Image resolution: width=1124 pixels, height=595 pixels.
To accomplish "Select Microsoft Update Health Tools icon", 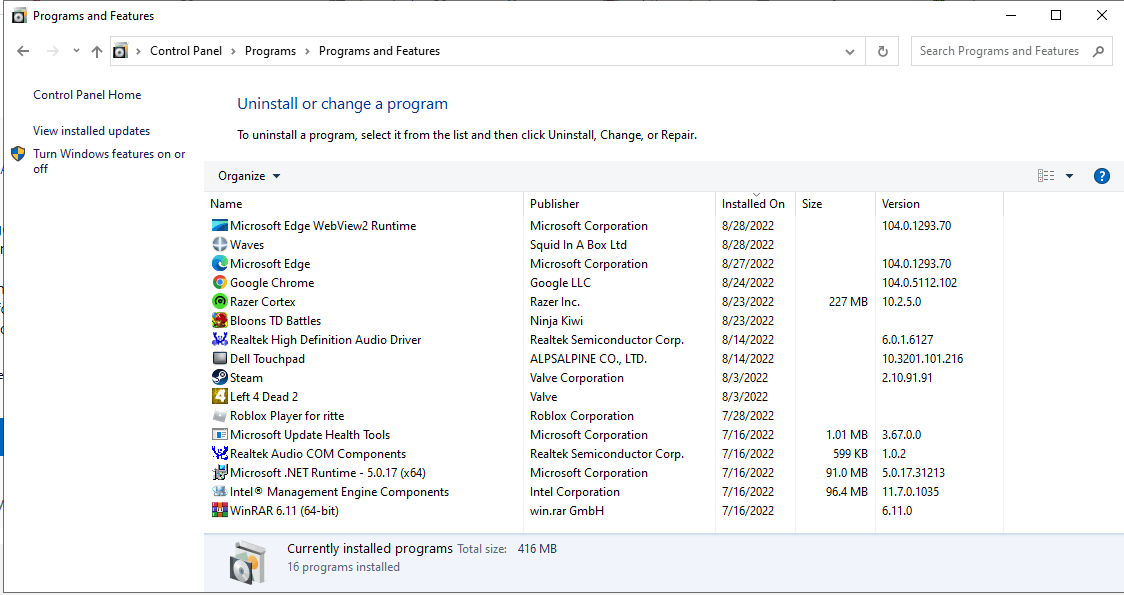I will point(219,434).
